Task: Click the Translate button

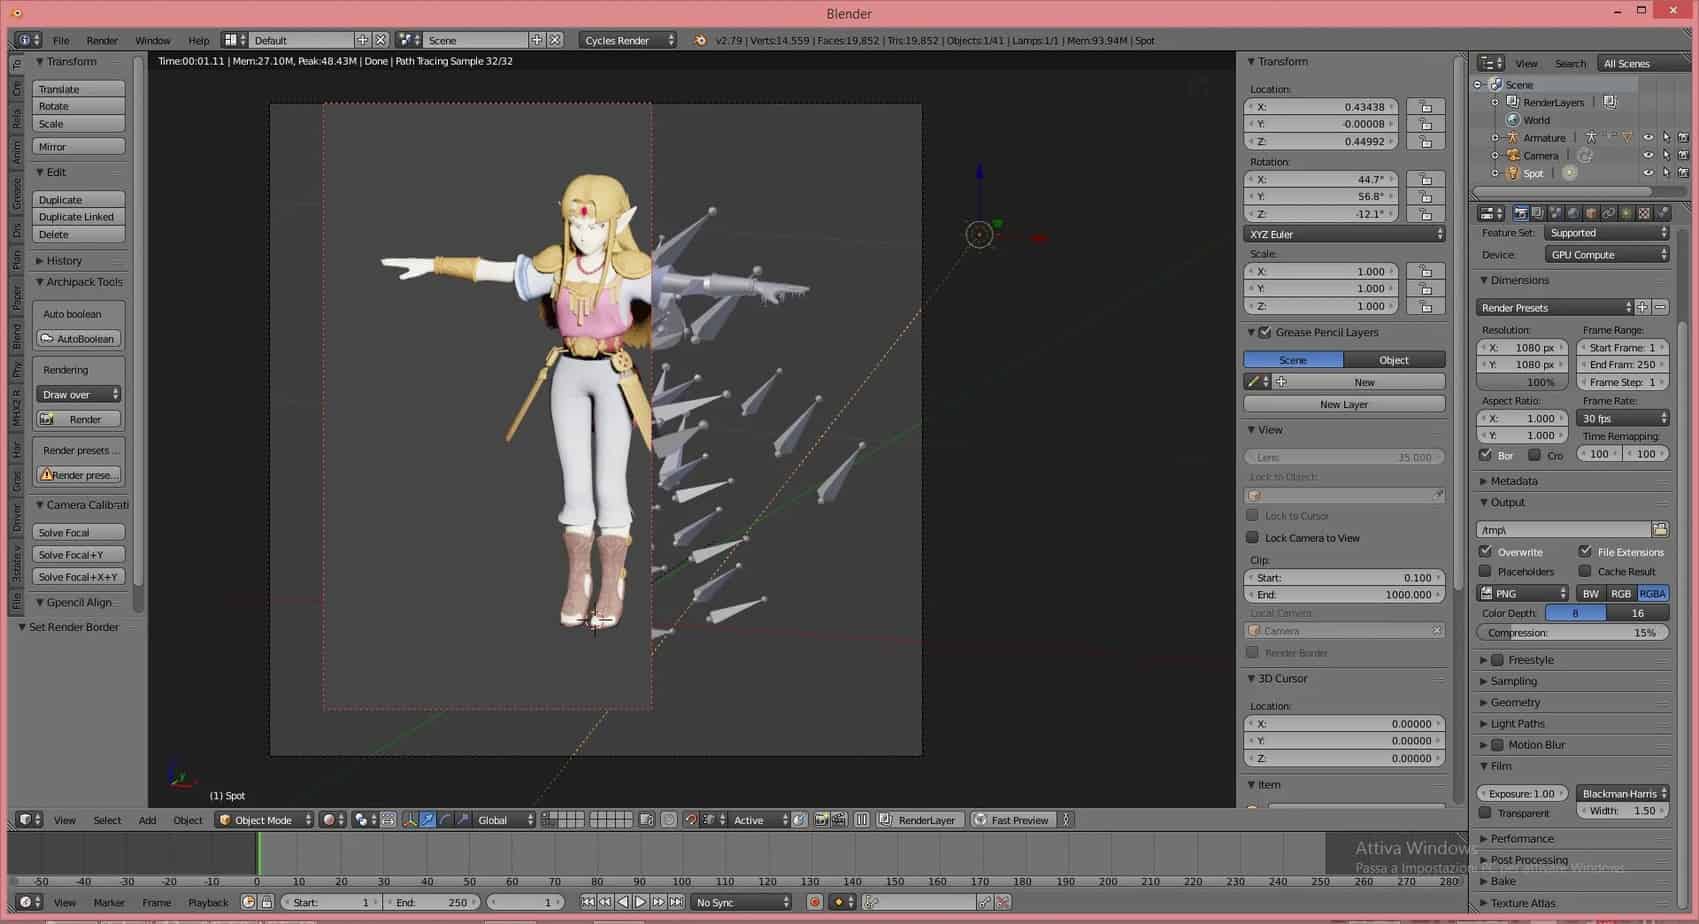Action: 79,89
